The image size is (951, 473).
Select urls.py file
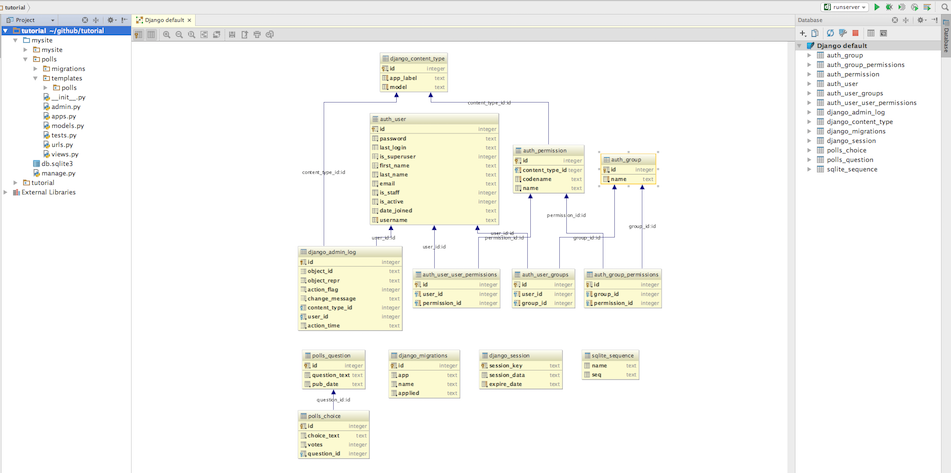click(x=62, y=144)
